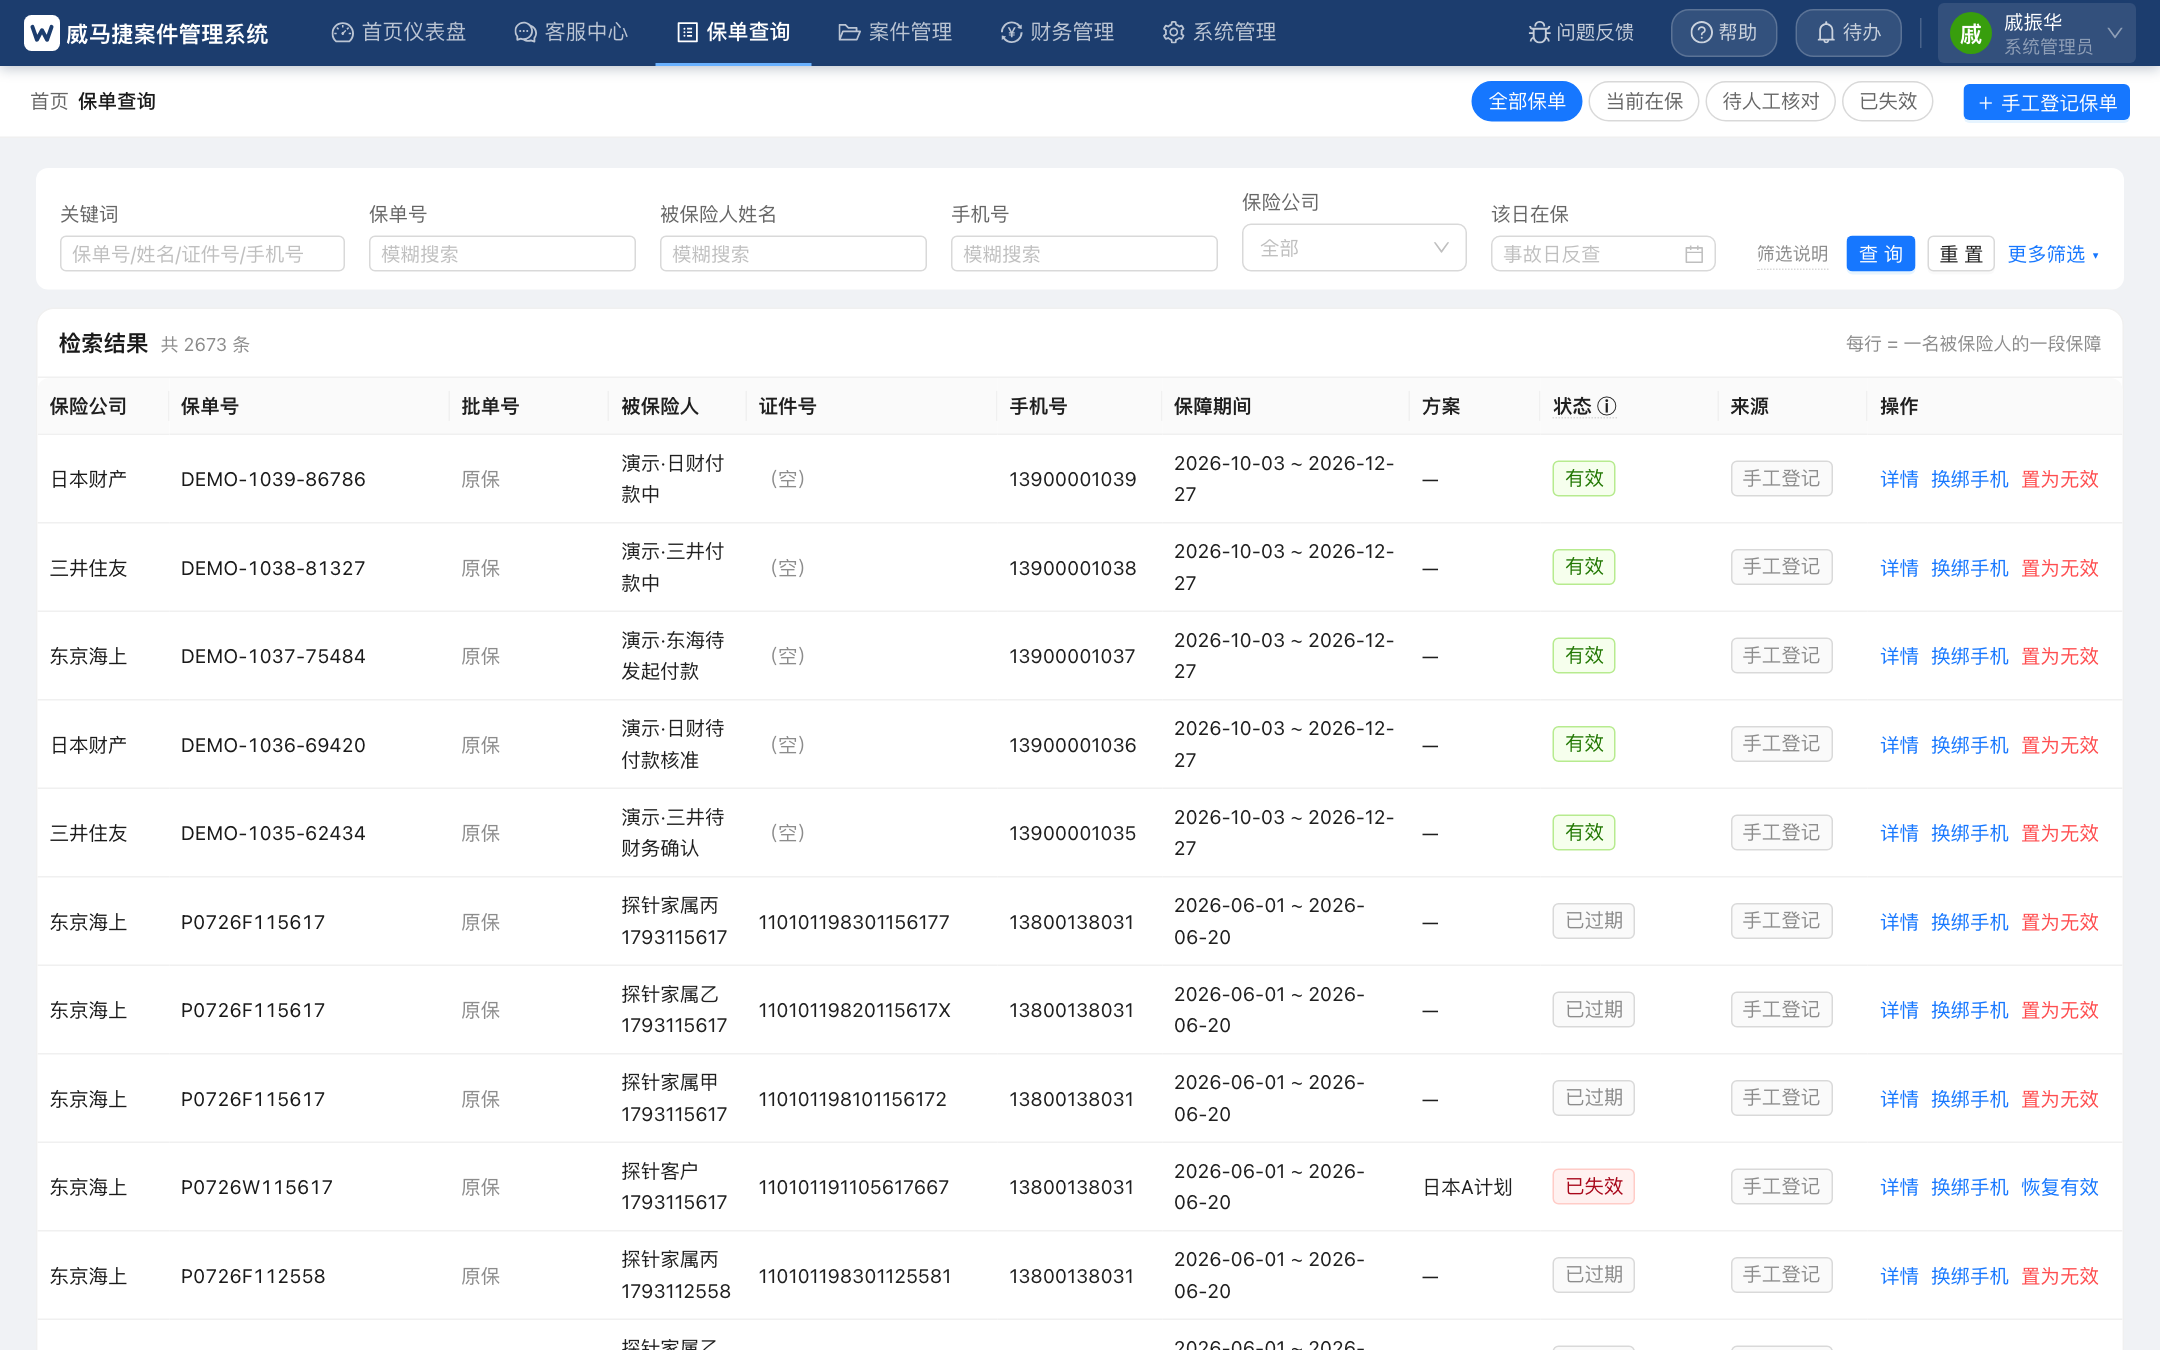Open 财务管理 menu item
Screen dimensions: 2160x1350
pos(1057,32)
